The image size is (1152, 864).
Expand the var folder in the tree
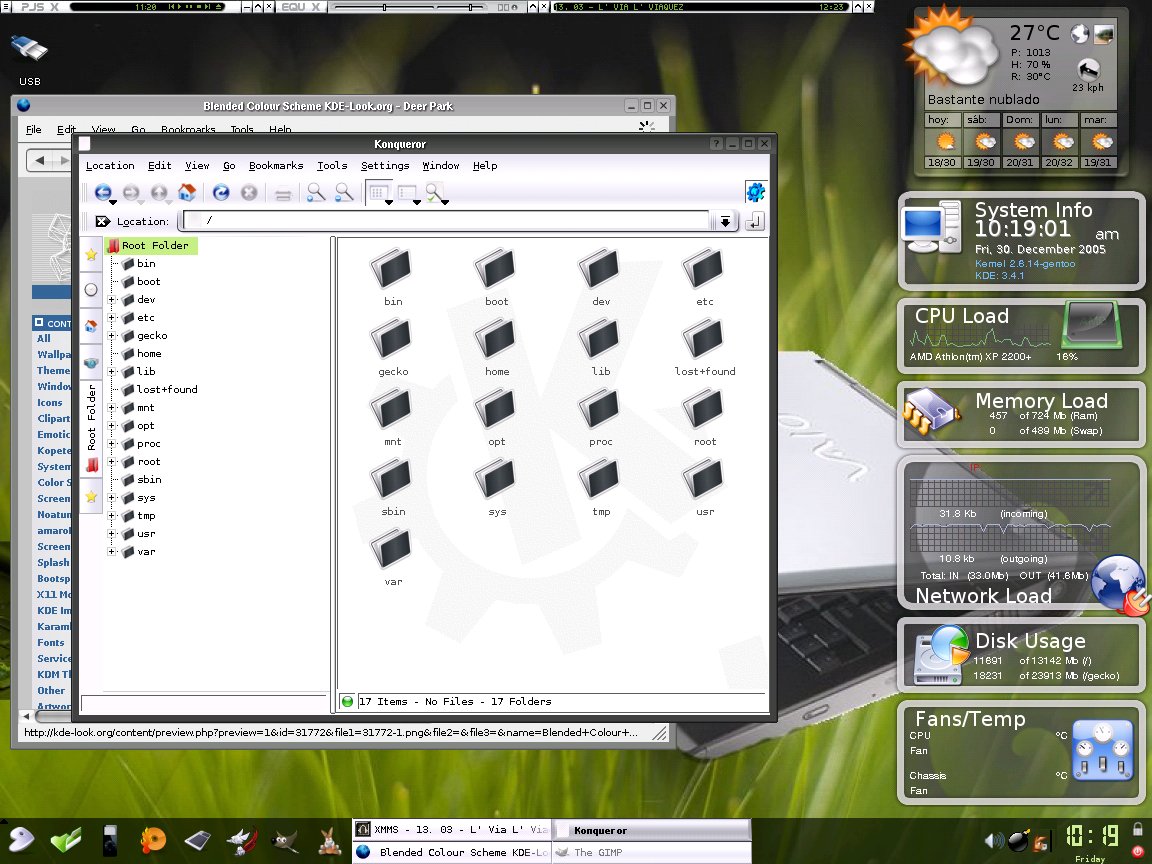click(x=112, y=552)
